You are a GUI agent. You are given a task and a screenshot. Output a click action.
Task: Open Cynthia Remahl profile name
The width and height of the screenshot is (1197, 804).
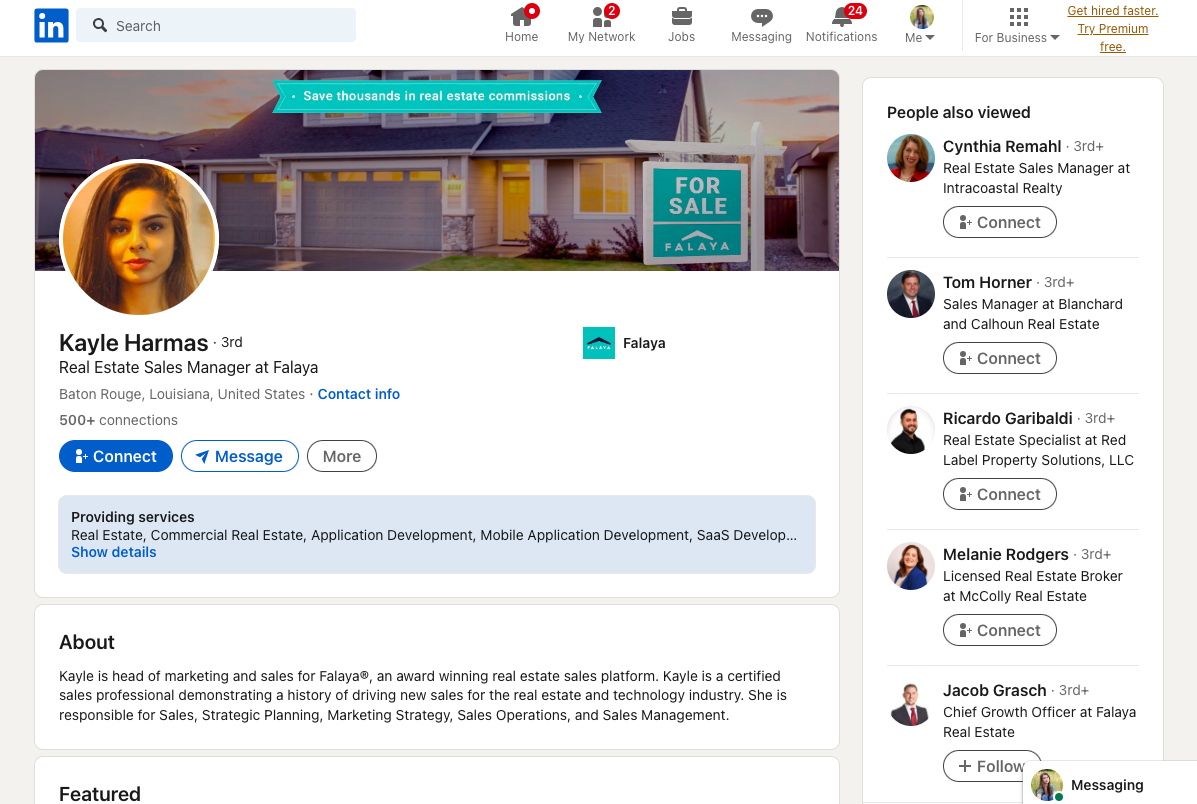pyautogui.click(x=1002, y=146)
